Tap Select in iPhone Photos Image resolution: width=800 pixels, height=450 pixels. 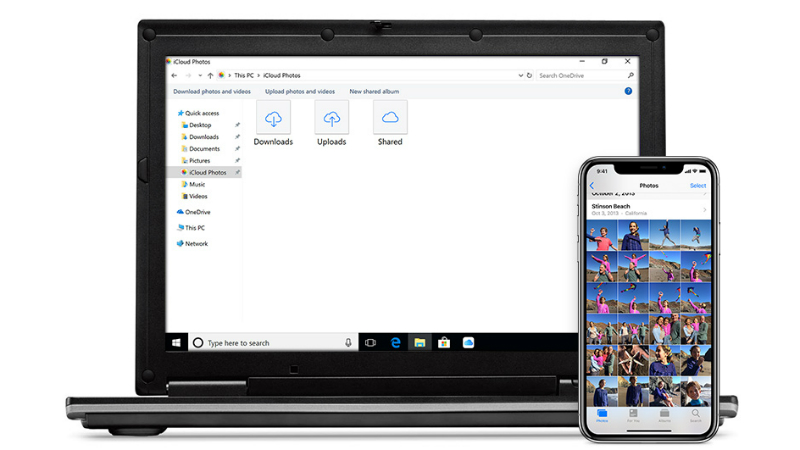[698, 186]
